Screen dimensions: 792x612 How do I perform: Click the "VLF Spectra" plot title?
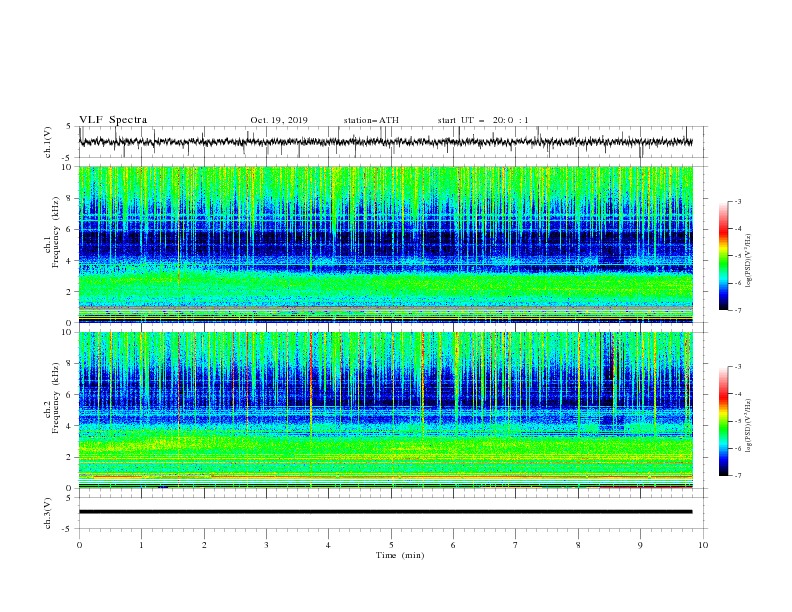[113, 120]
